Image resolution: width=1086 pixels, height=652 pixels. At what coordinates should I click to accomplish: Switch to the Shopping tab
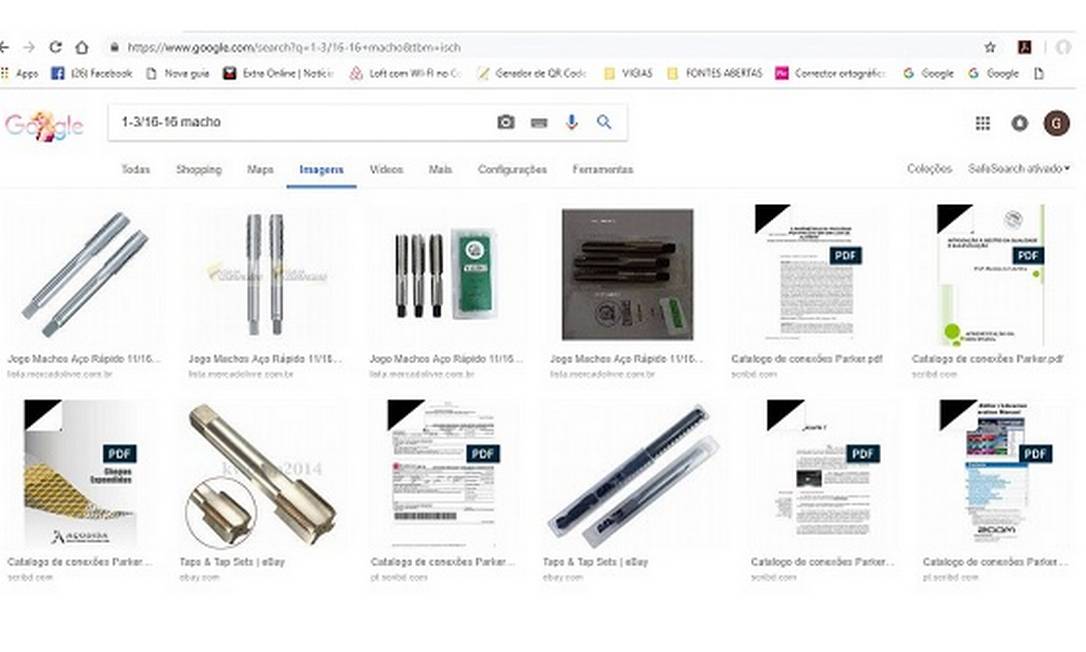pos(199,169)
